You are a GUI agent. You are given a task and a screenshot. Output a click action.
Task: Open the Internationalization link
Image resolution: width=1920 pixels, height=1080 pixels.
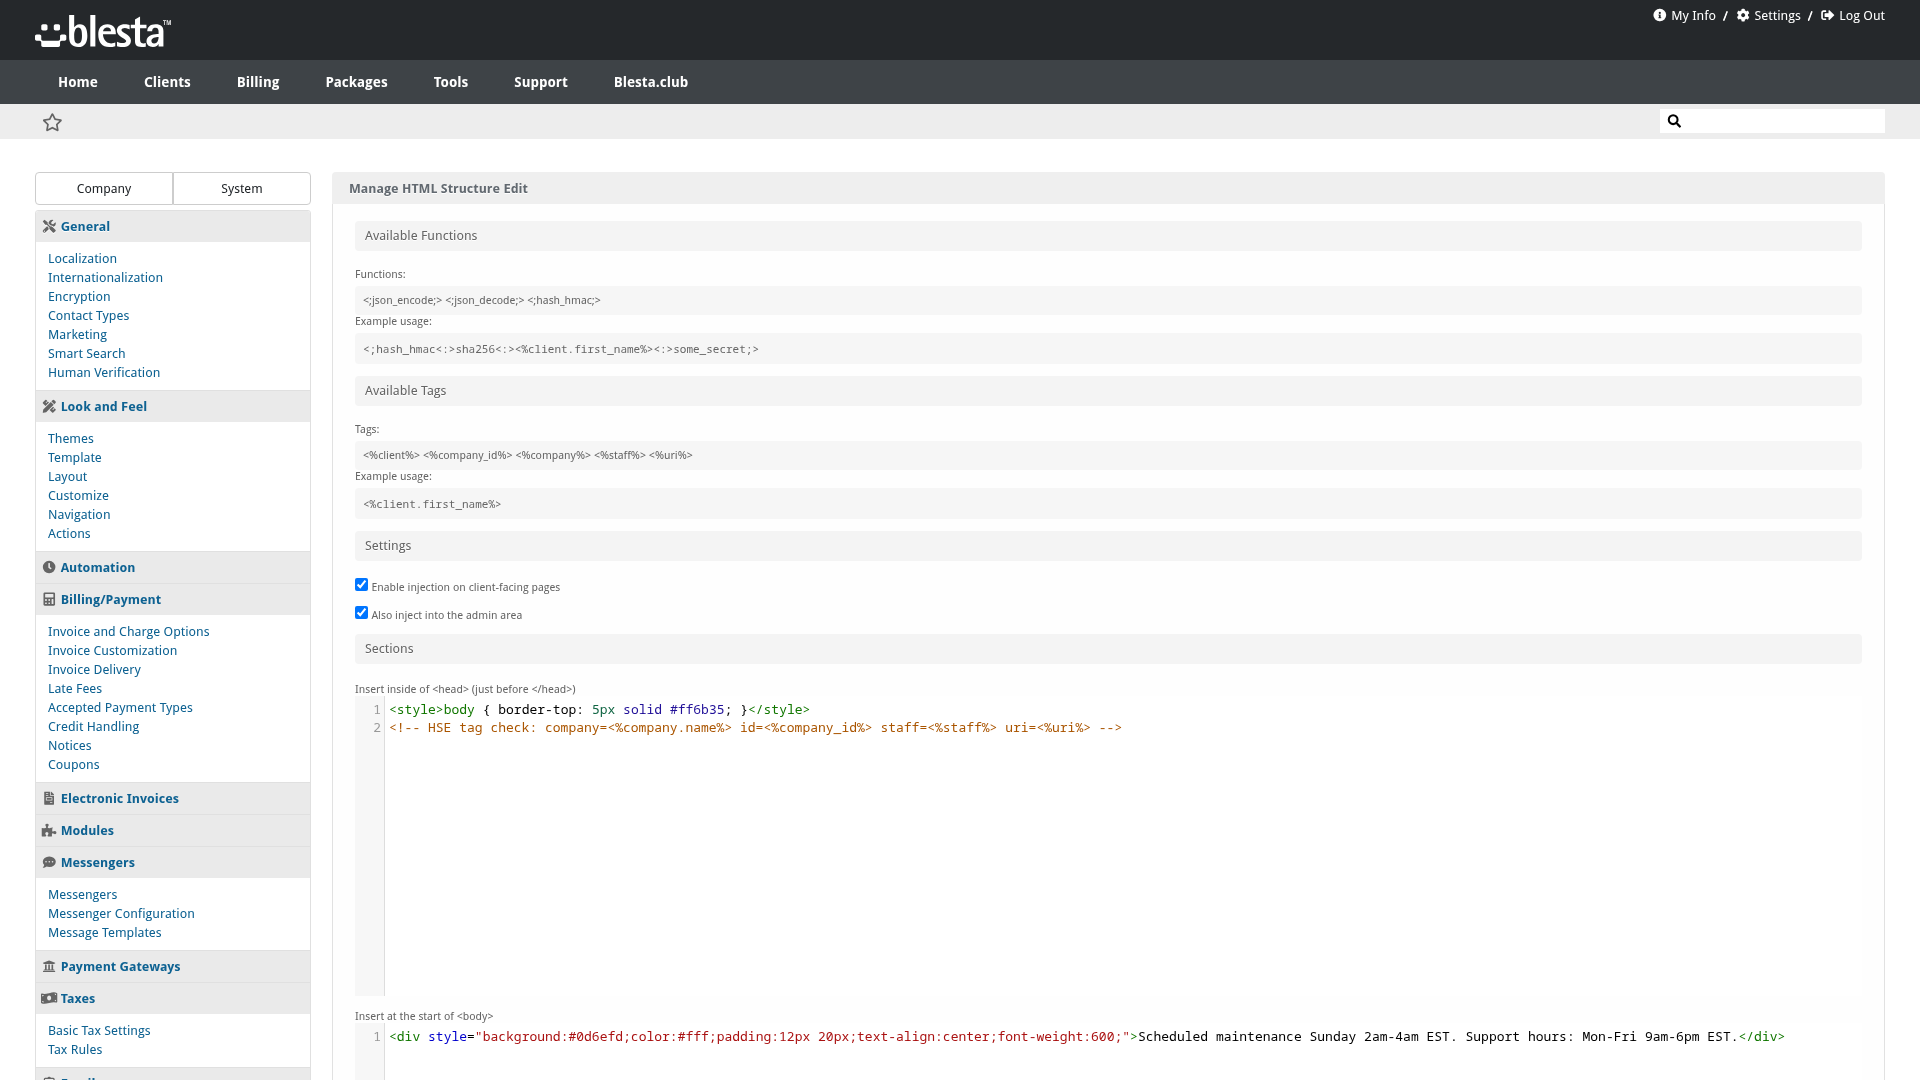pyautogui.click(x=105, y=277)
